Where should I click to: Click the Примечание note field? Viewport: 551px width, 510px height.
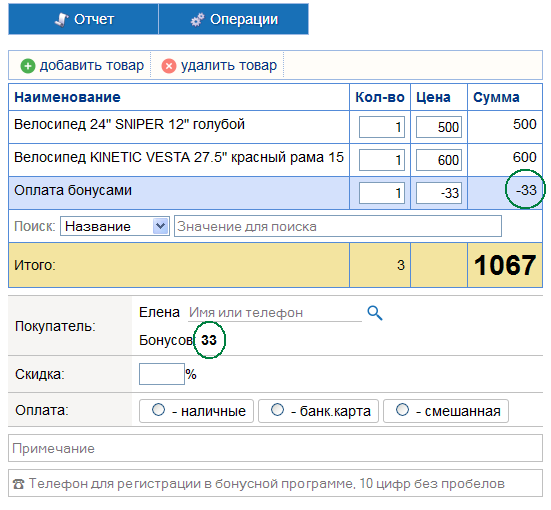coord(276,448)
